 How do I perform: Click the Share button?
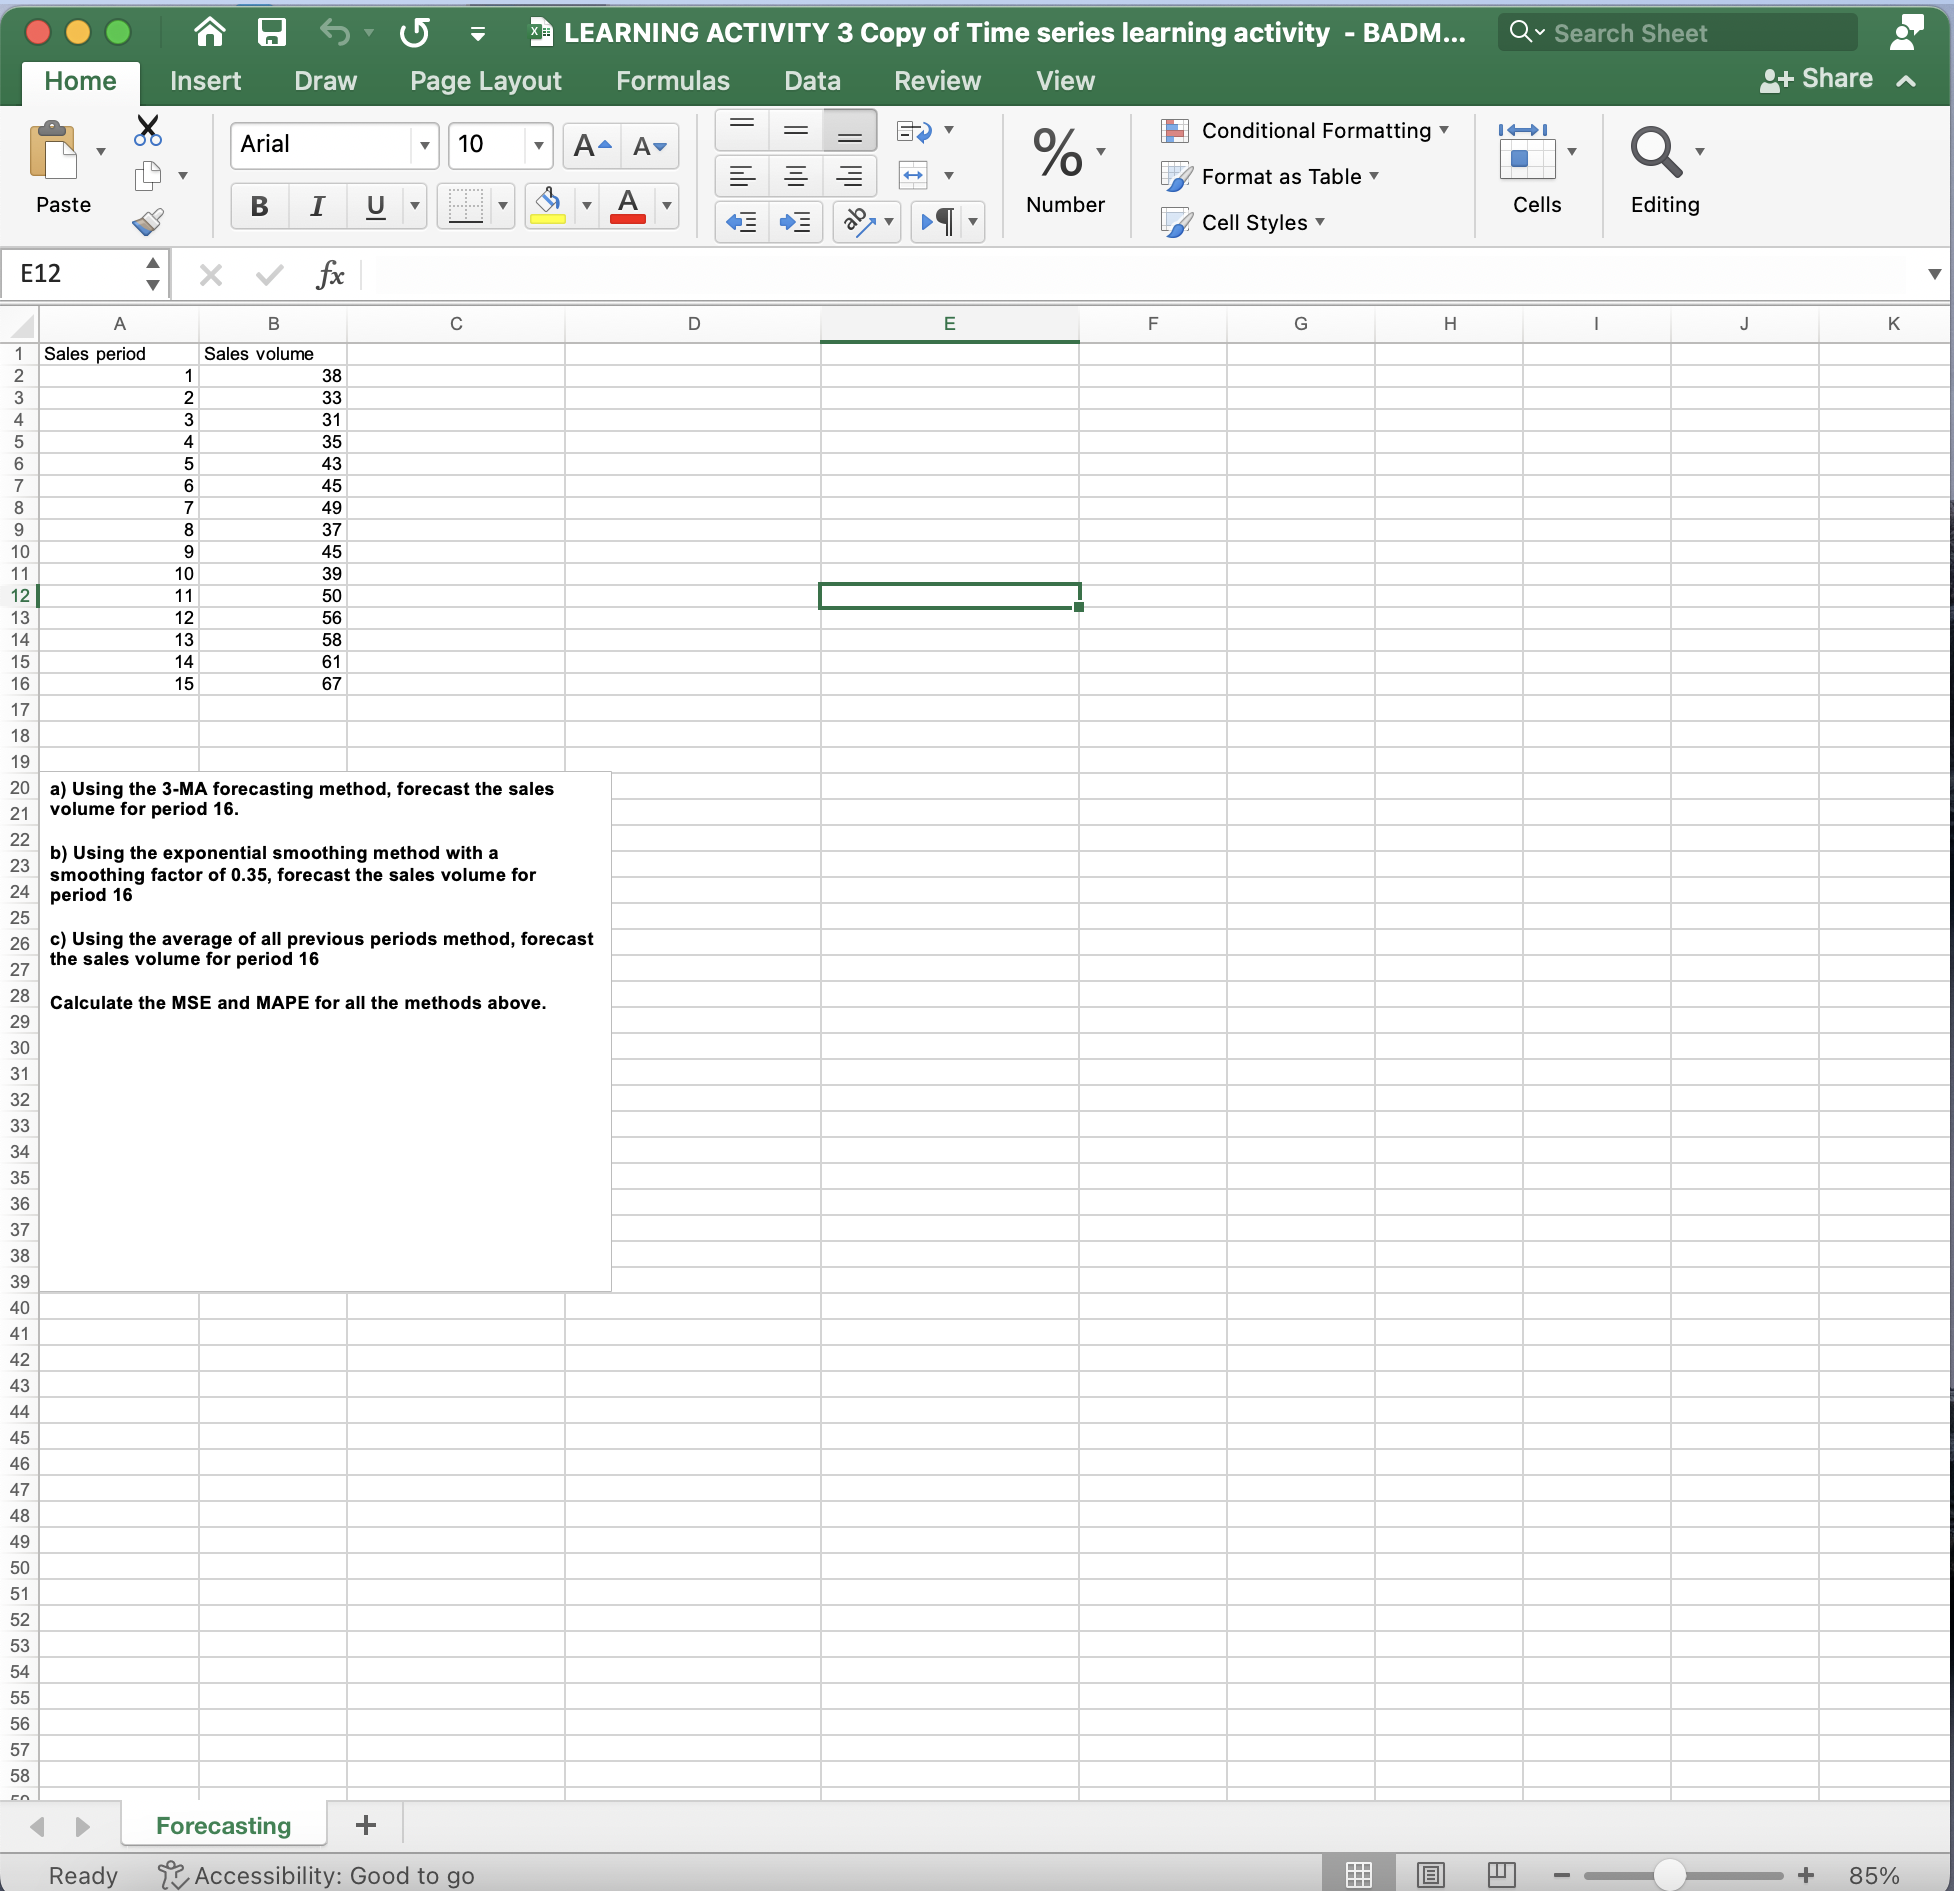point(1817,79)
